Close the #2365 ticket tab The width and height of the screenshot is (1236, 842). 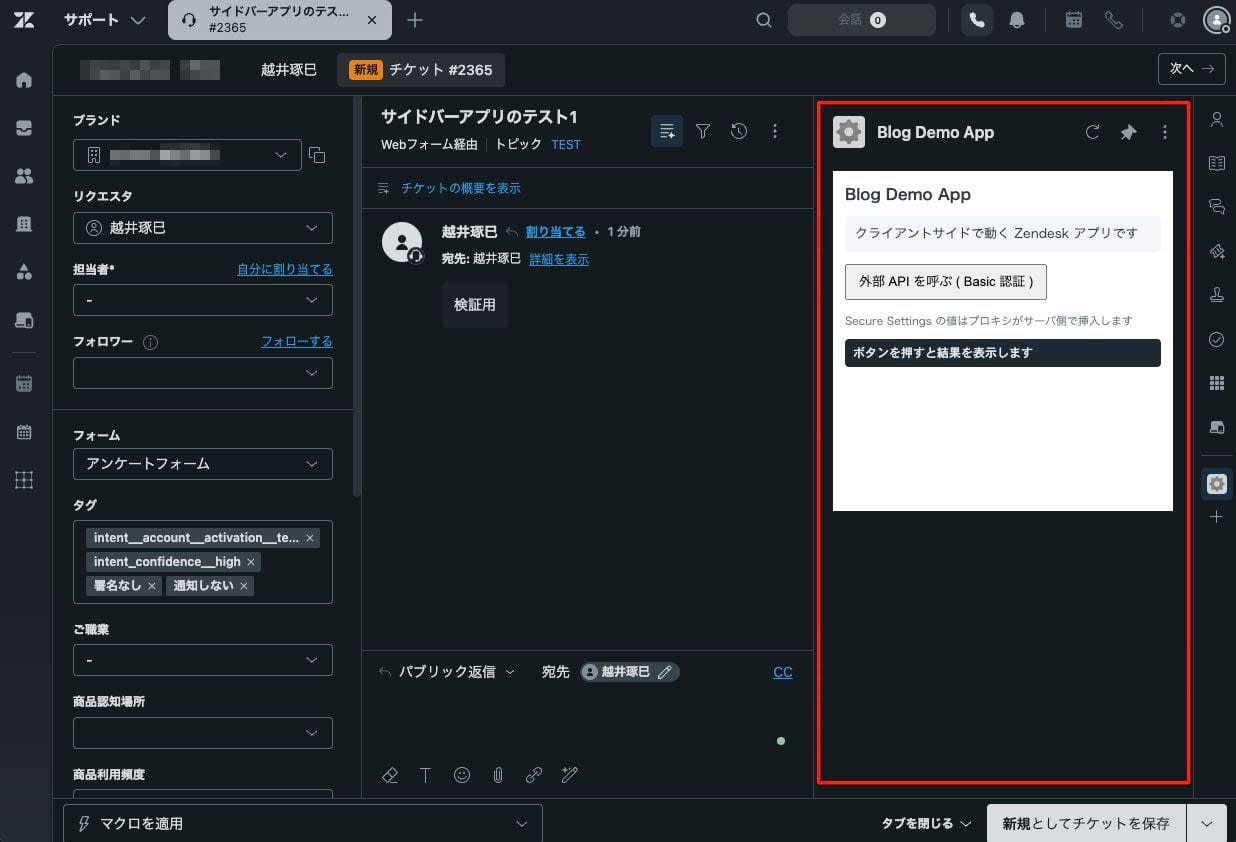click(x=372, y=20)
